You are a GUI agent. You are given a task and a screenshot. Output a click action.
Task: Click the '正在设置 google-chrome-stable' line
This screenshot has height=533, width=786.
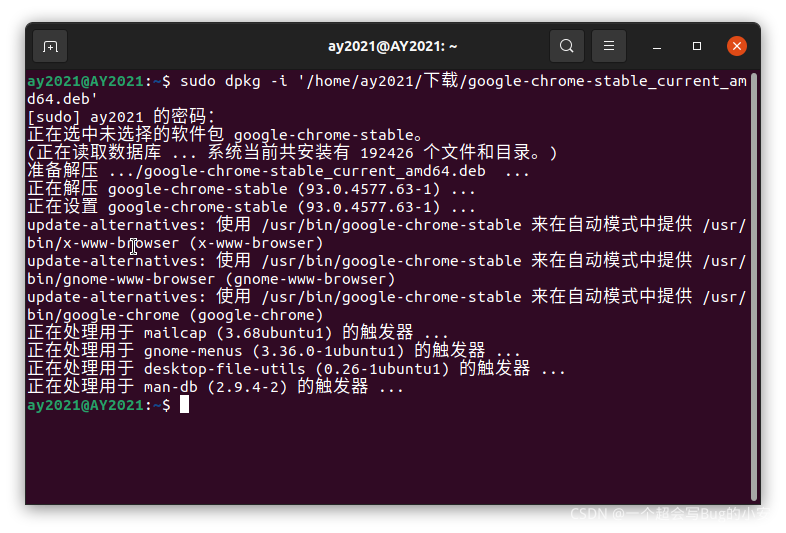point(251,207)
